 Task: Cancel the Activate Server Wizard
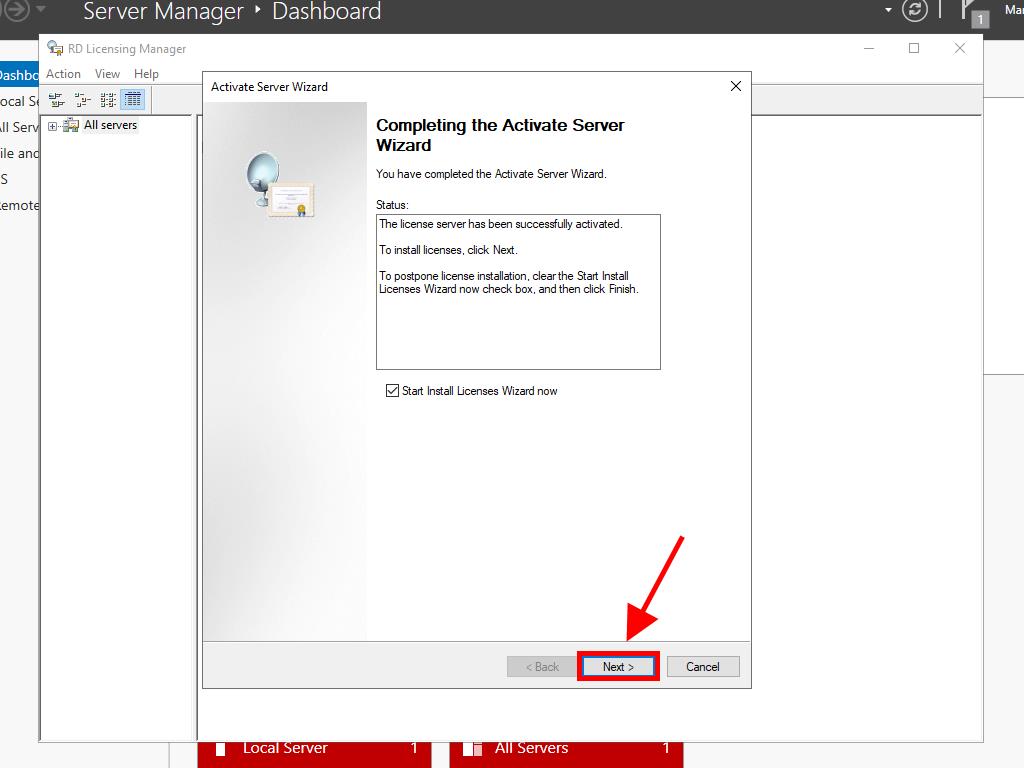pyautogui.click(x=703, y=667)
